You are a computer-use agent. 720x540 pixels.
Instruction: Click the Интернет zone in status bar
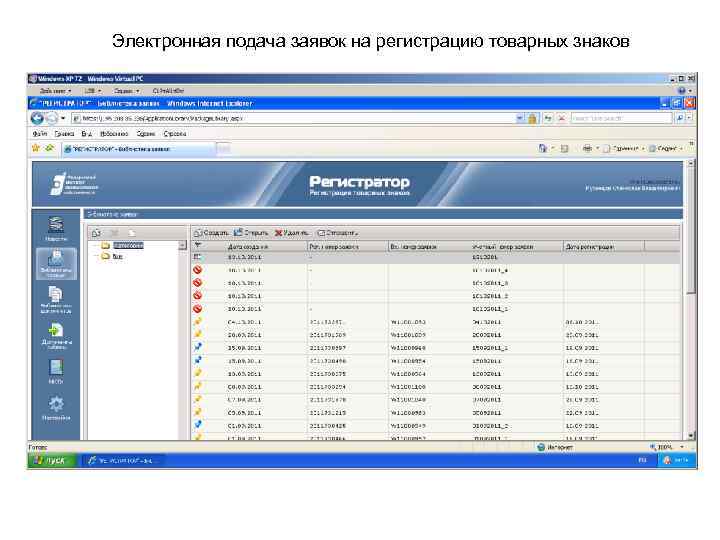click(x=555, y=447)
